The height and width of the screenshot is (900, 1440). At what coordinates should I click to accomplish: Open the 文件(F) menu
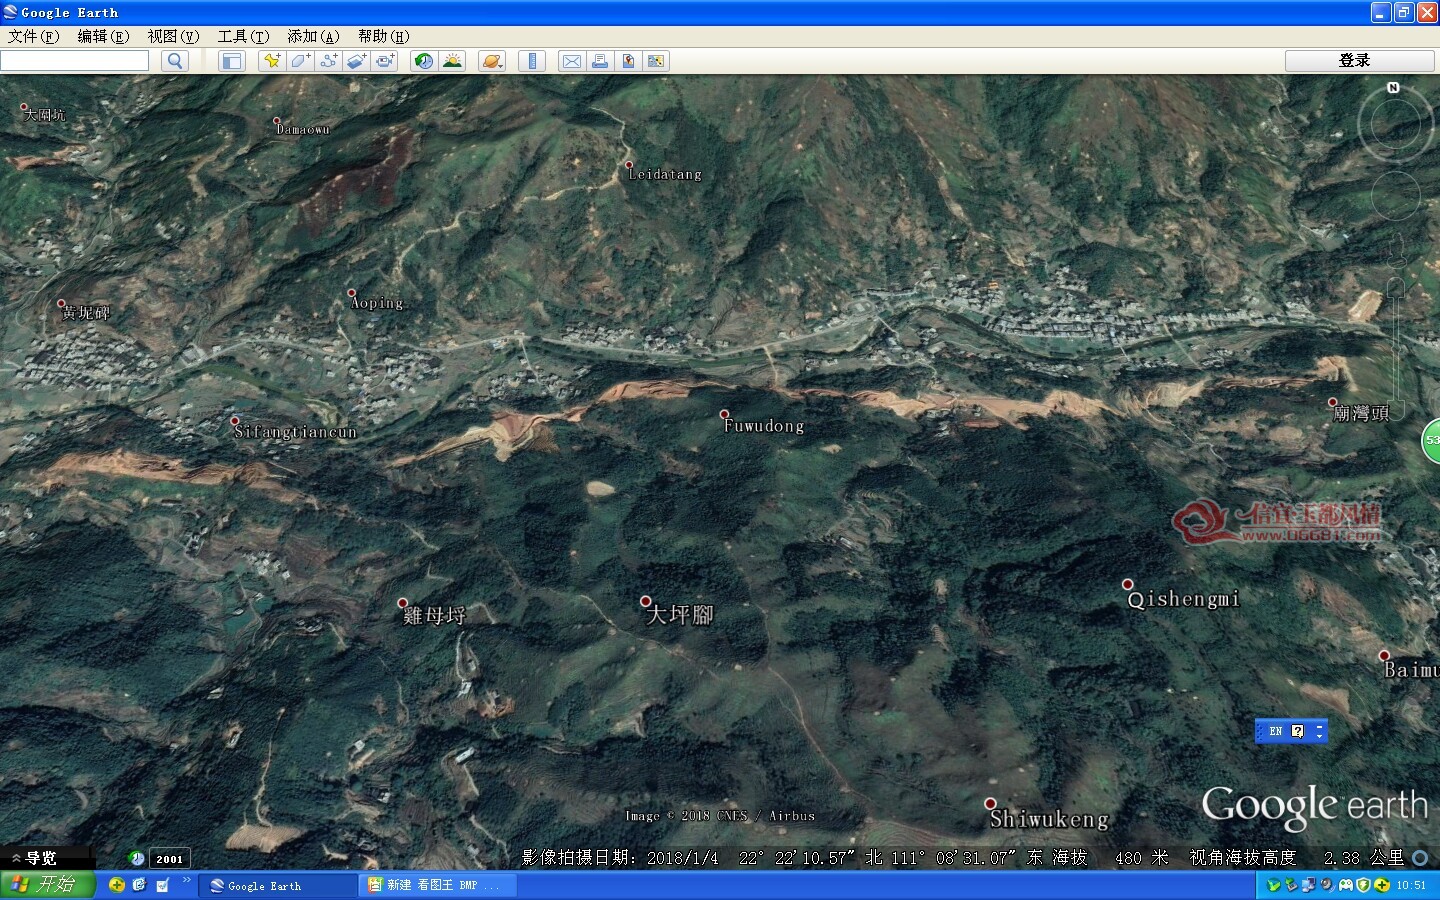(x=34, y=36)
